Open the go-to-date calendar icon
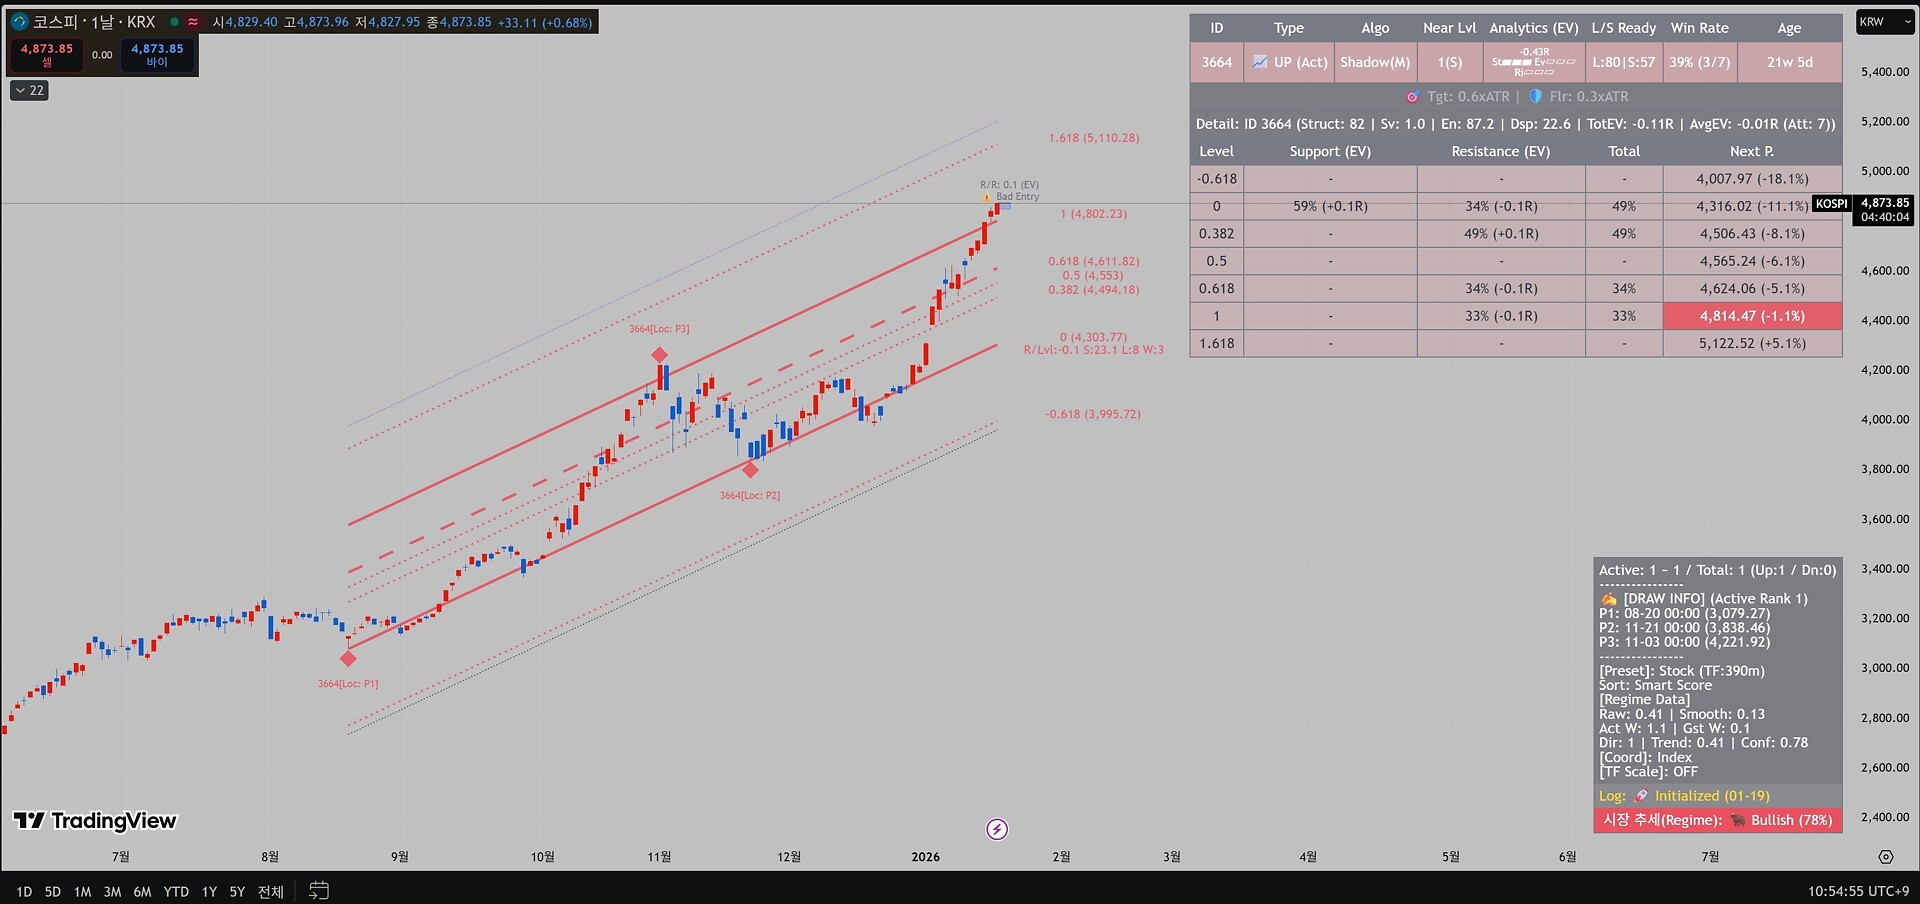1920x904 pixels. tap(319, 890)
